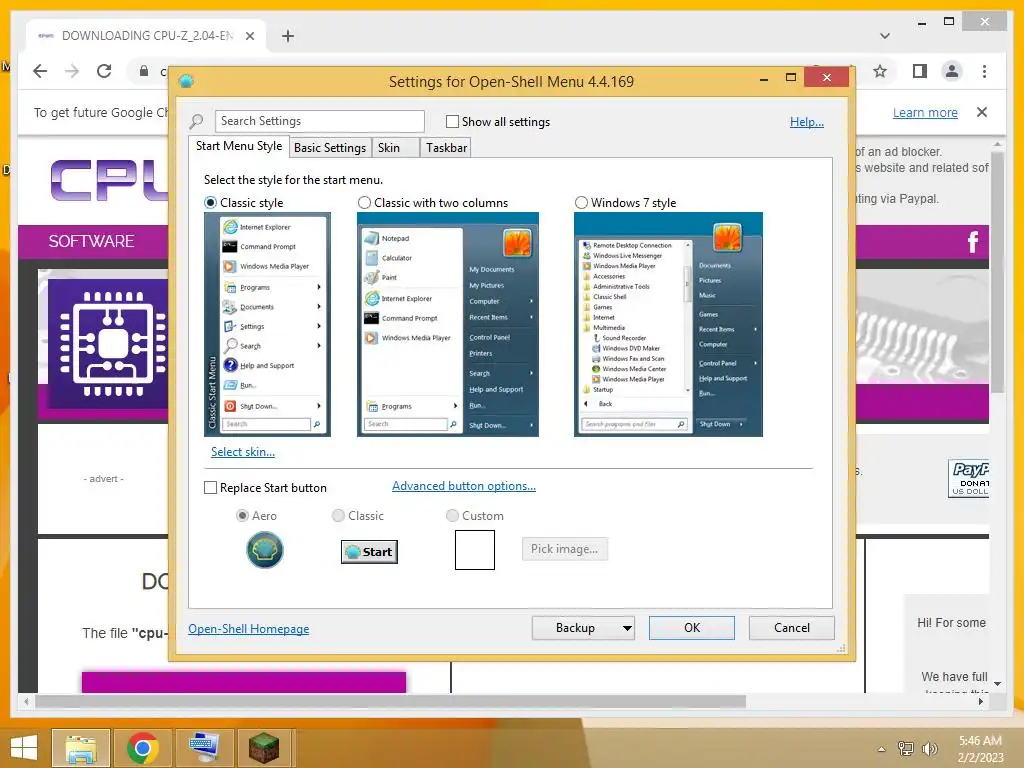Viewport: 1024px width, 768px height.
Task: Open File Explorer from the taskbar
Action: coord(80,748)
